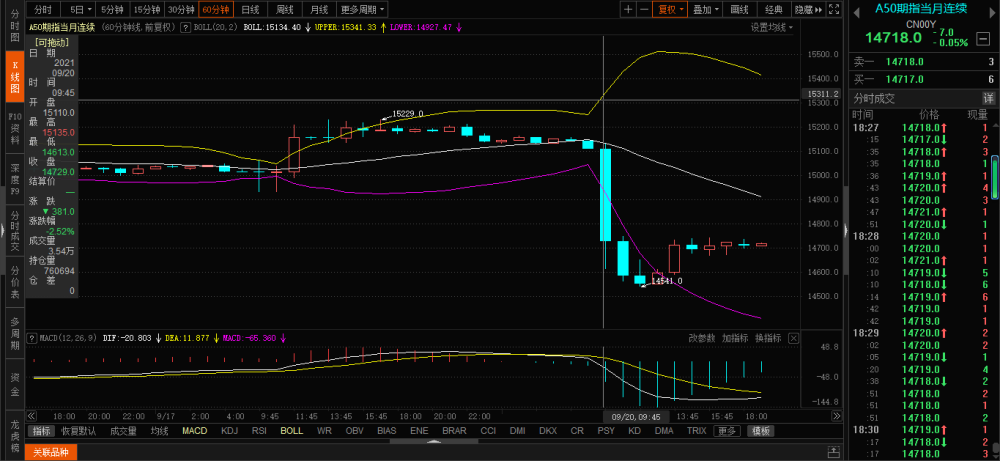Open the 关联品种 tab
Image resolution: width=1000 pixels, height=461 pixels.
(x=51, y=453)
